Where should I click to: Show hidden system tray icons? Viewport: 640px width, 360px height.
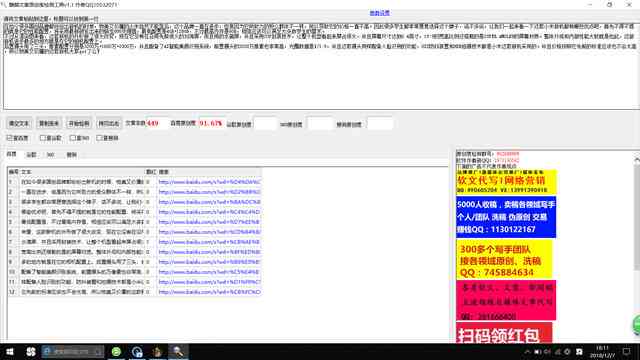(x=527, y=352)
